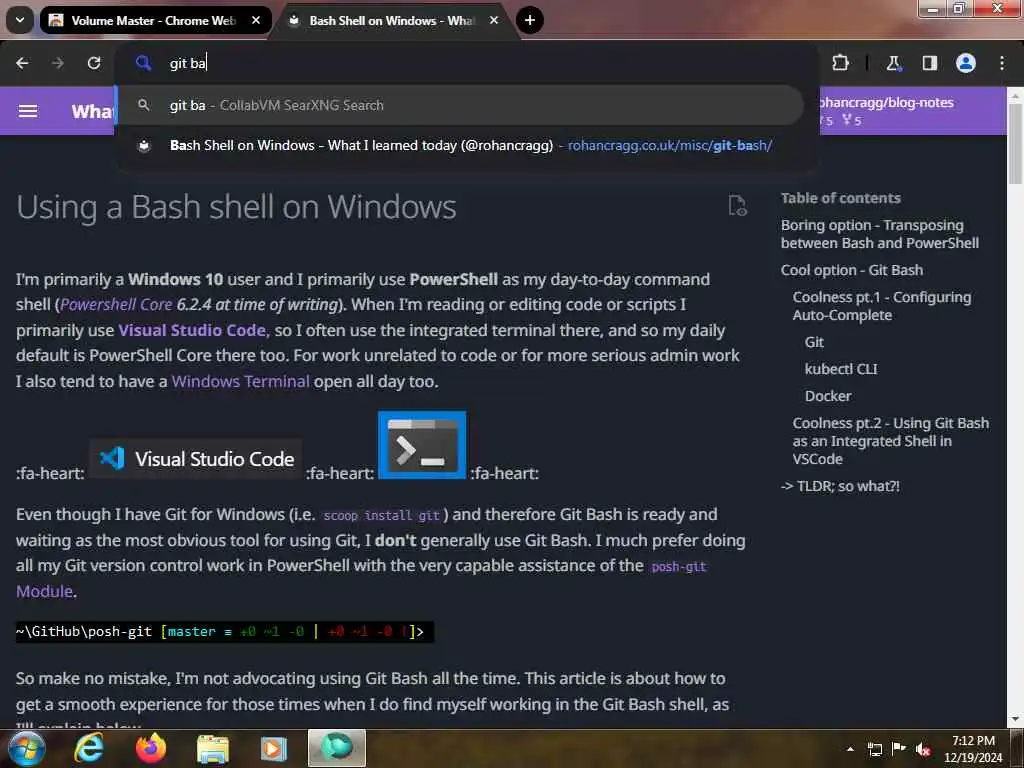This screenshot has width=1024, height=768.
Task: Open Windows Media Player in taskbar
Action: [274, 749]
